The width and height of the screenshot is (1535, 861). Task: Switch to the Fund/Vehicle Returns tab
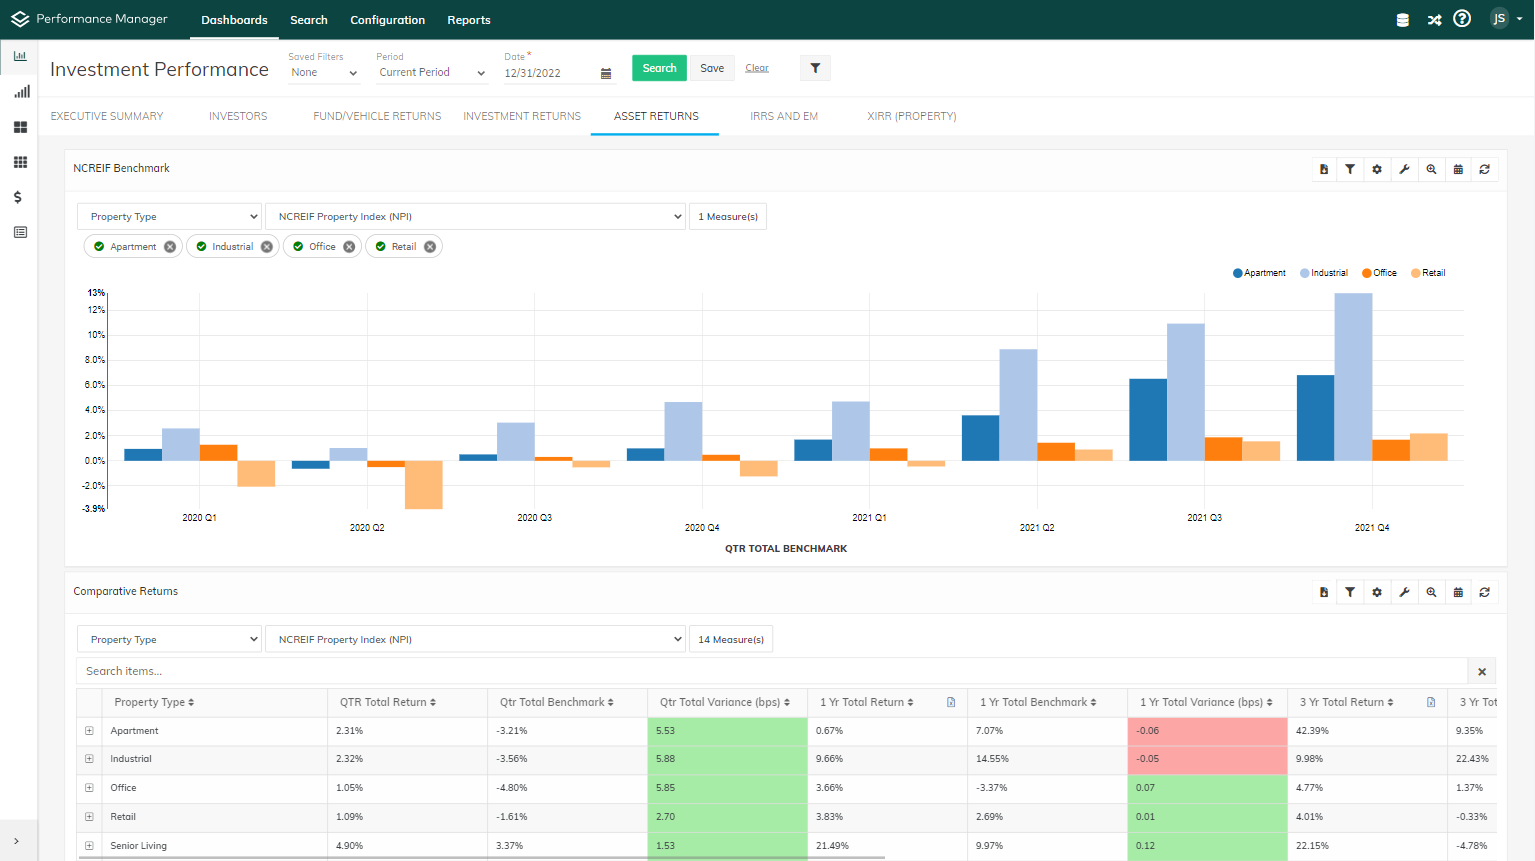point(377,117)
